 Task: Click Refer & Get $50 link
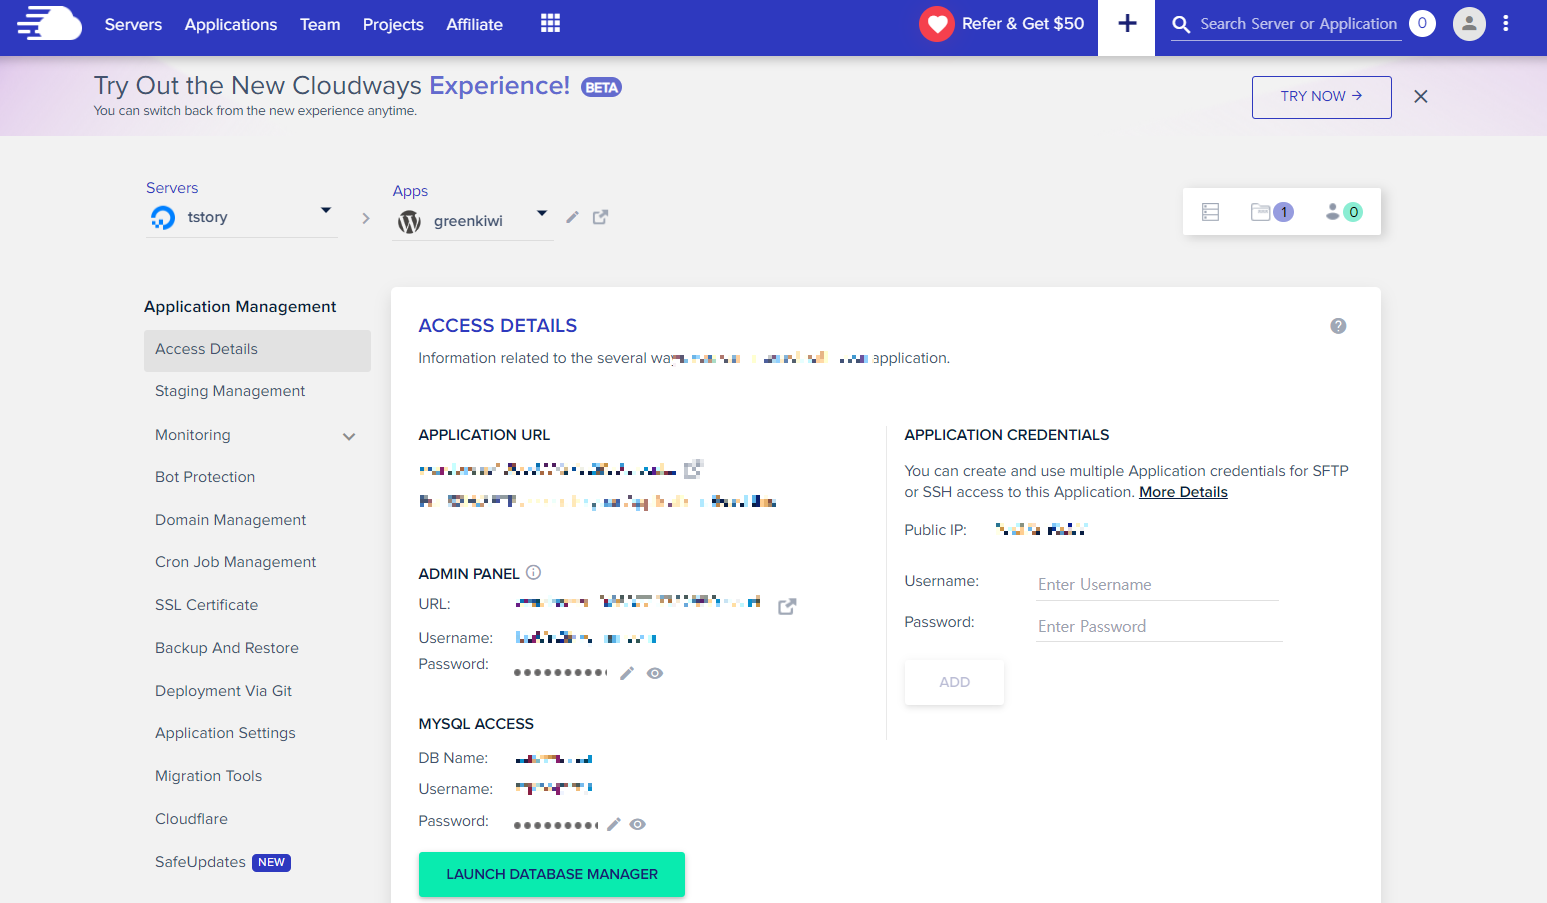pos(1023,23)
